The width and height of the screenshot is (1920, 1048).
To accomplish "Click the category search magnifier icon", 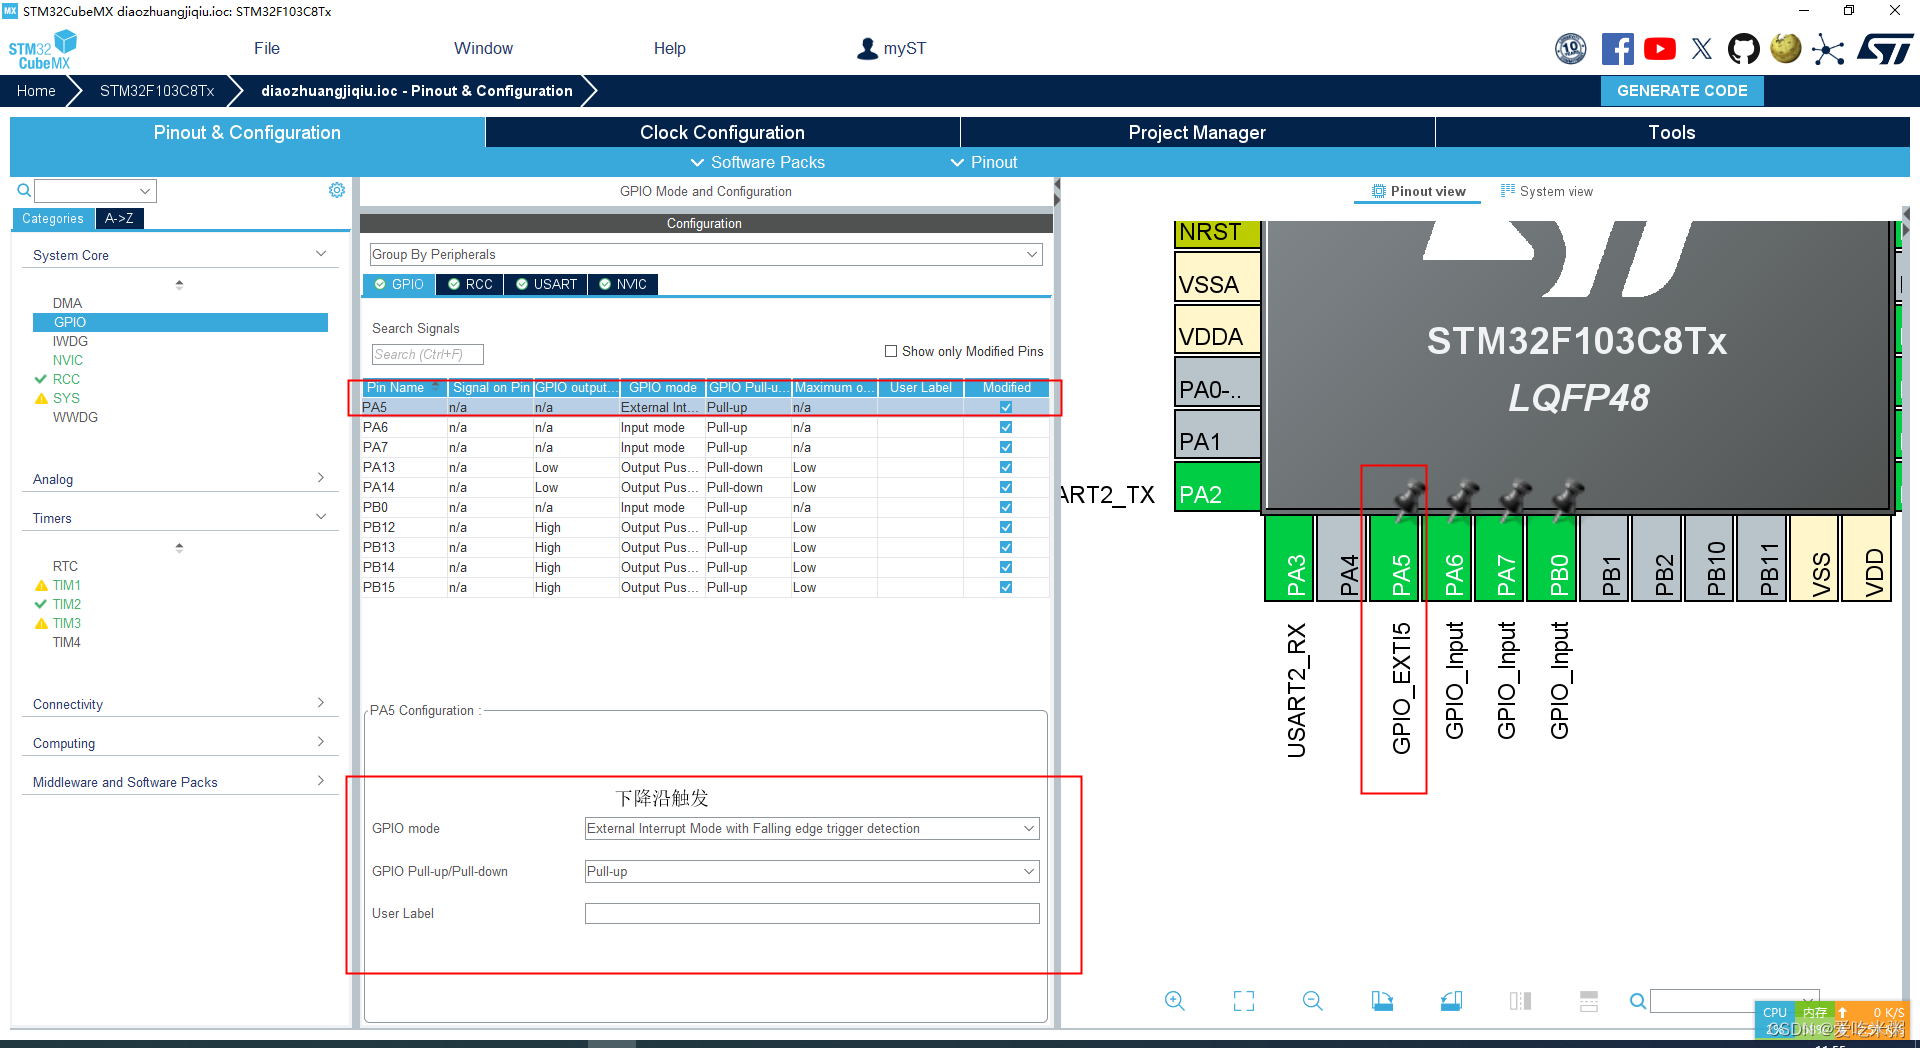I will point(24,190).
